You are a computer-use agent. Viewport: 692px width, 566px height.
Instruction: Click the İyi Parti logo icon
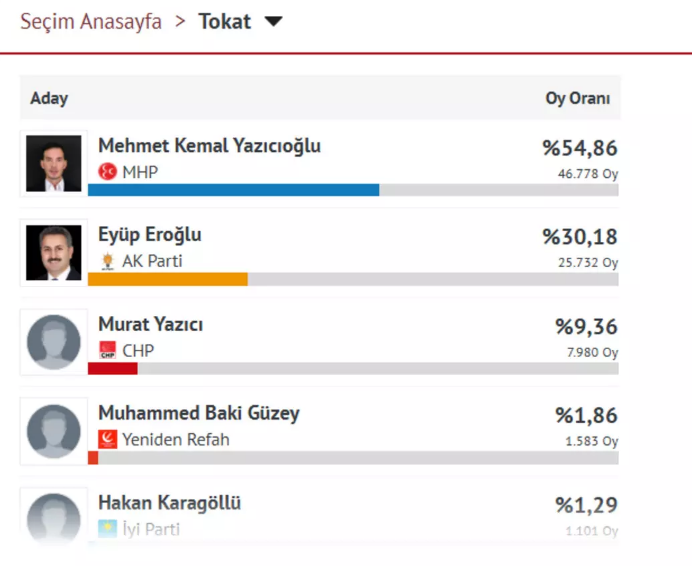[x=107, y=528]
